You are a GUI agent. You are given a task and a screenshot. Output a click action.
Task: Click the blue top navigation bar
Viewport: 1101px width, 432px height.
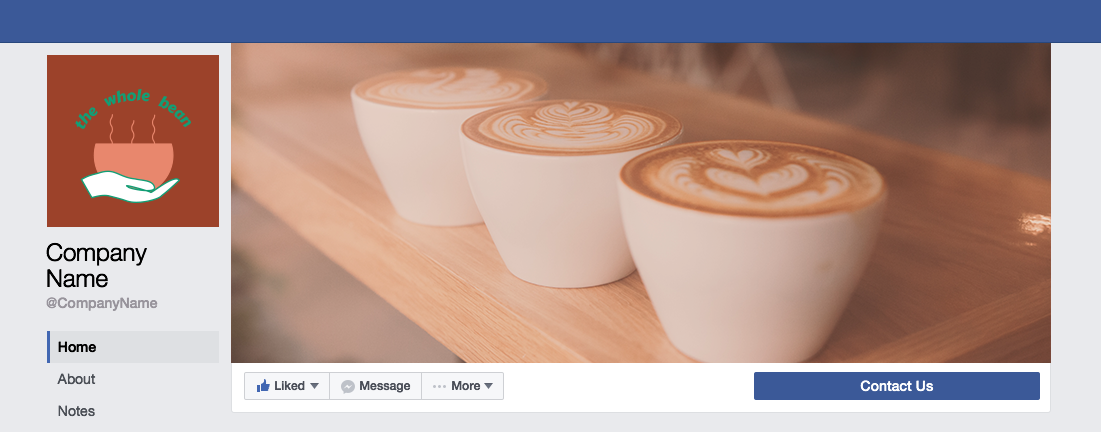(x=550, y=21)
